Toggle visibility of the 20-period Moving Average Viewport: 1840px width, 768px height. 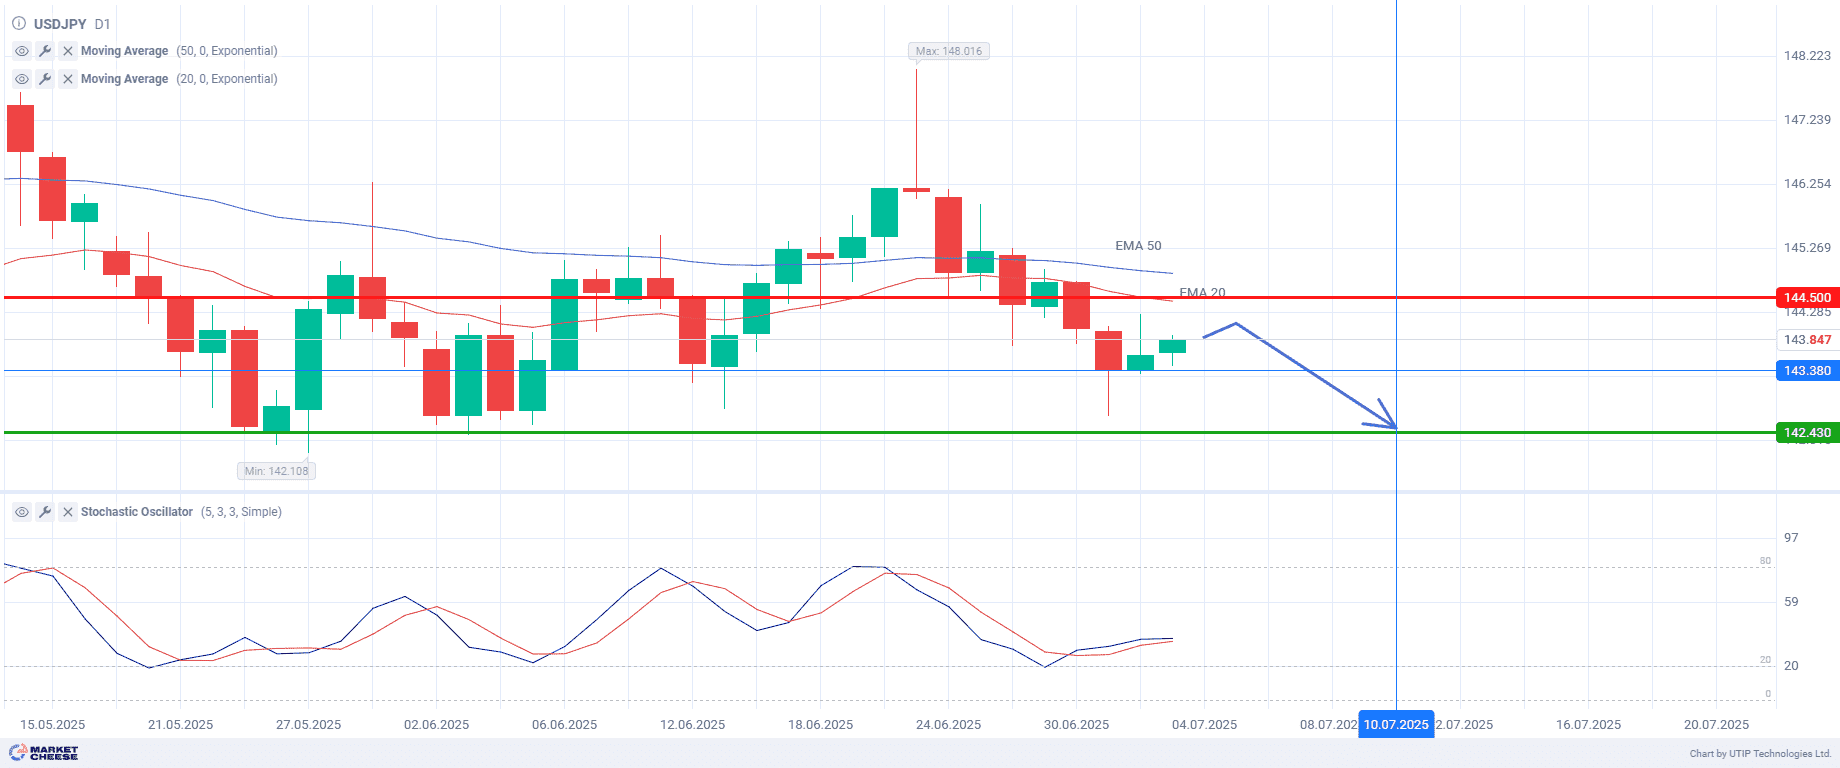22,79
